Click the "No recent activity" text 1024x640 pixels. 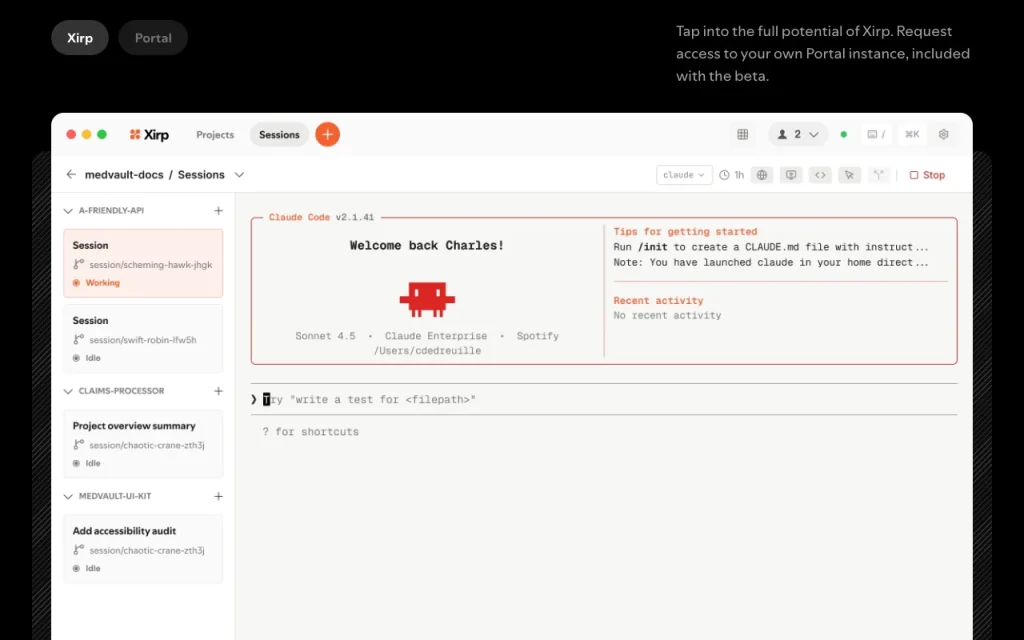point(667,315)
